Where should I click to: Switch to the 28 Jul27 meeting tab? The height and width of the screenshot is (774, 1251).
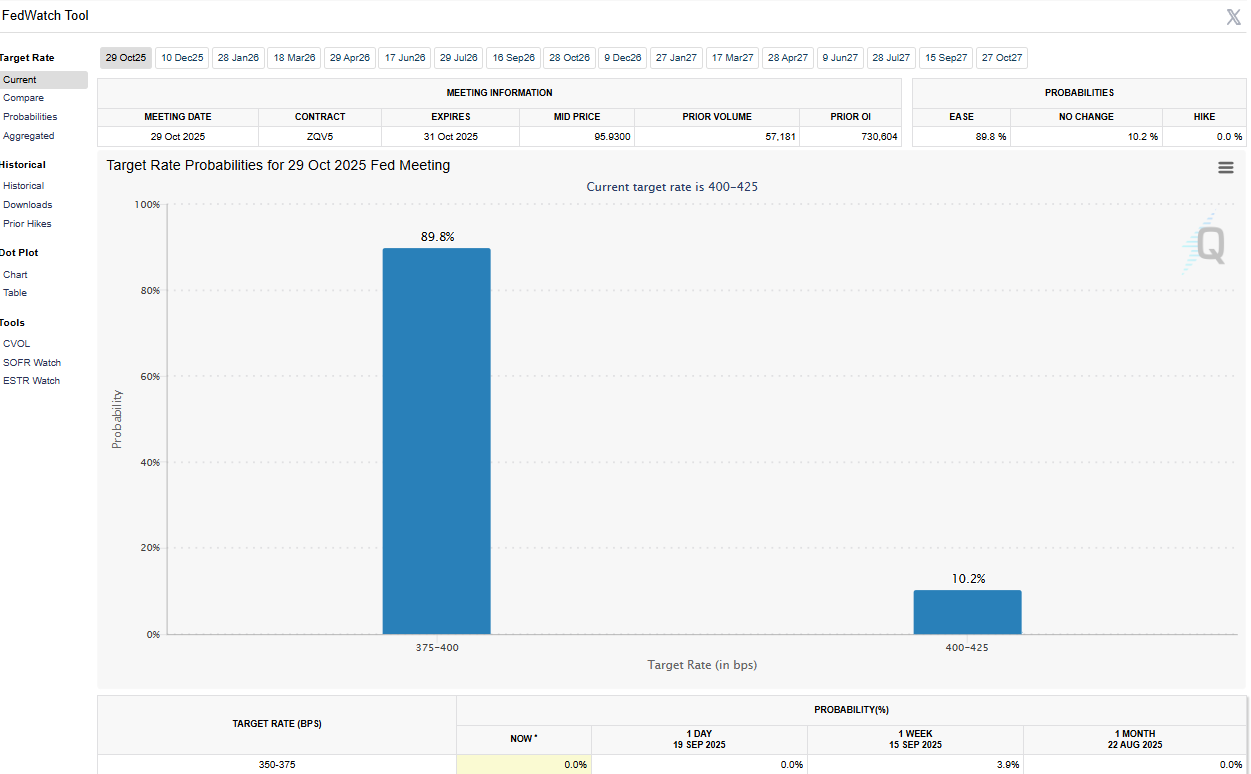[x=892, y=58]
